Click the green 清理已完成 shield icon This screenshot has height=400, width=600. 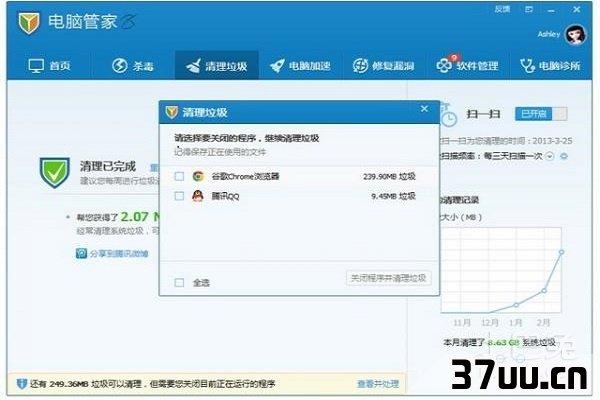point(55,173)
